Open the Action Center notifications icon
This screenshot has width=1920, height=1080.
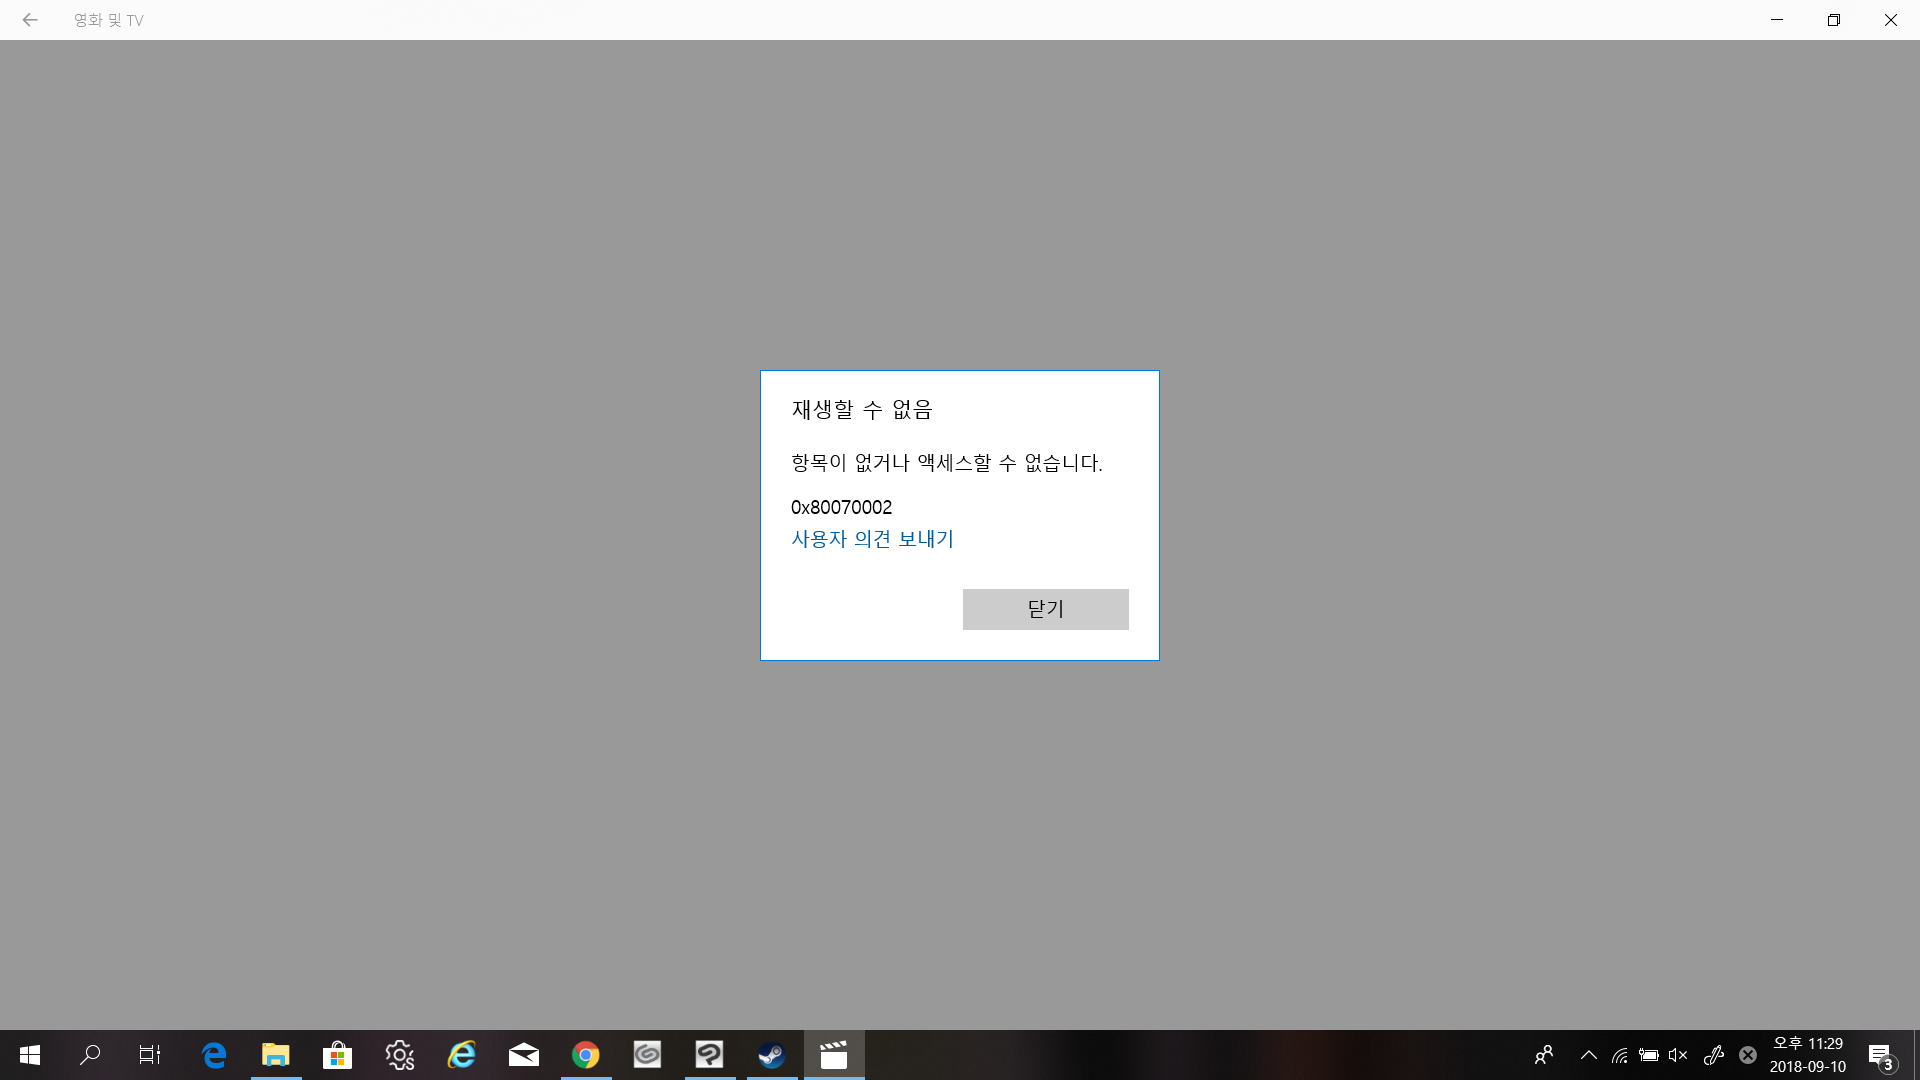point(1880,1055)
